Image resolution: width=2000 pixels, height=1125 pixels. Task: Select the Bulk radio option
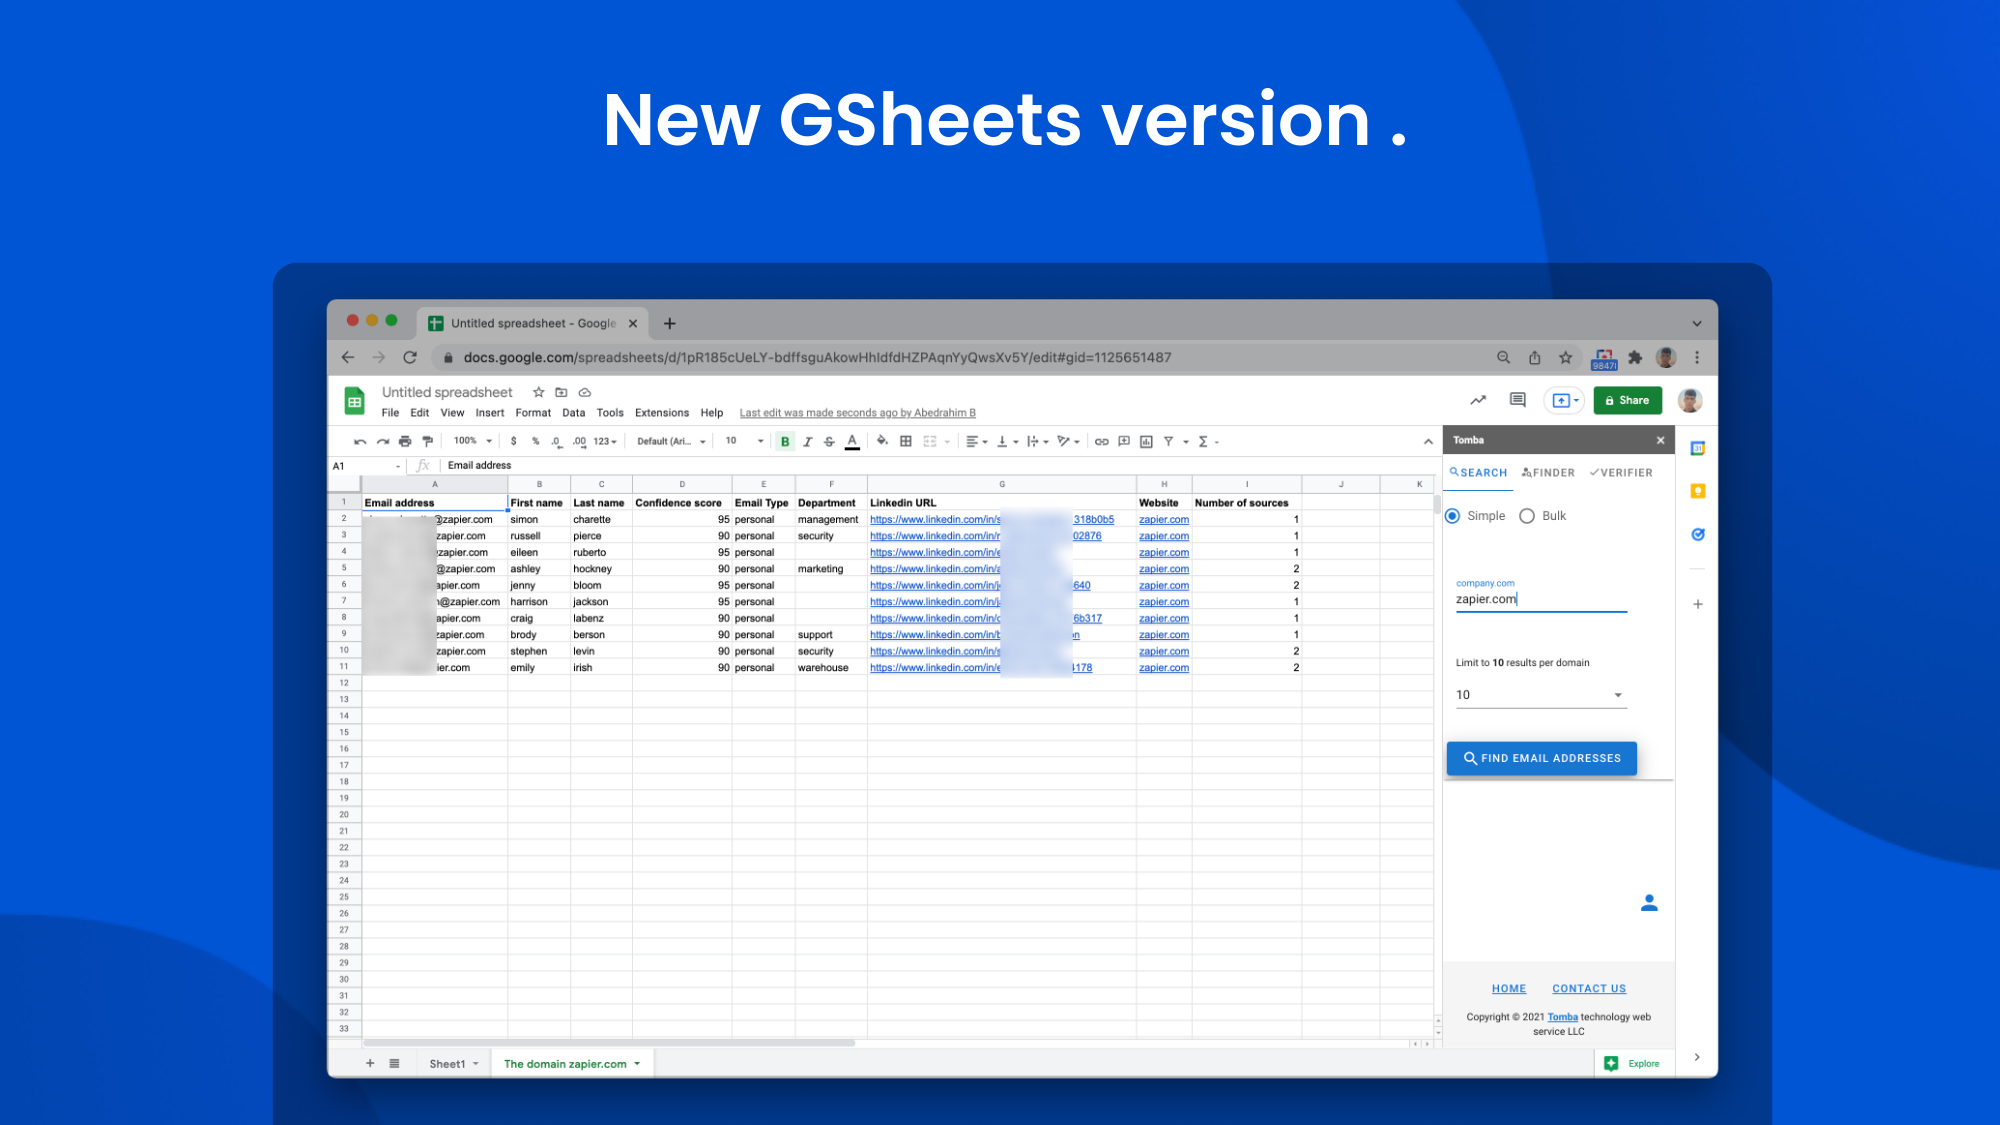coord(1527,516)
